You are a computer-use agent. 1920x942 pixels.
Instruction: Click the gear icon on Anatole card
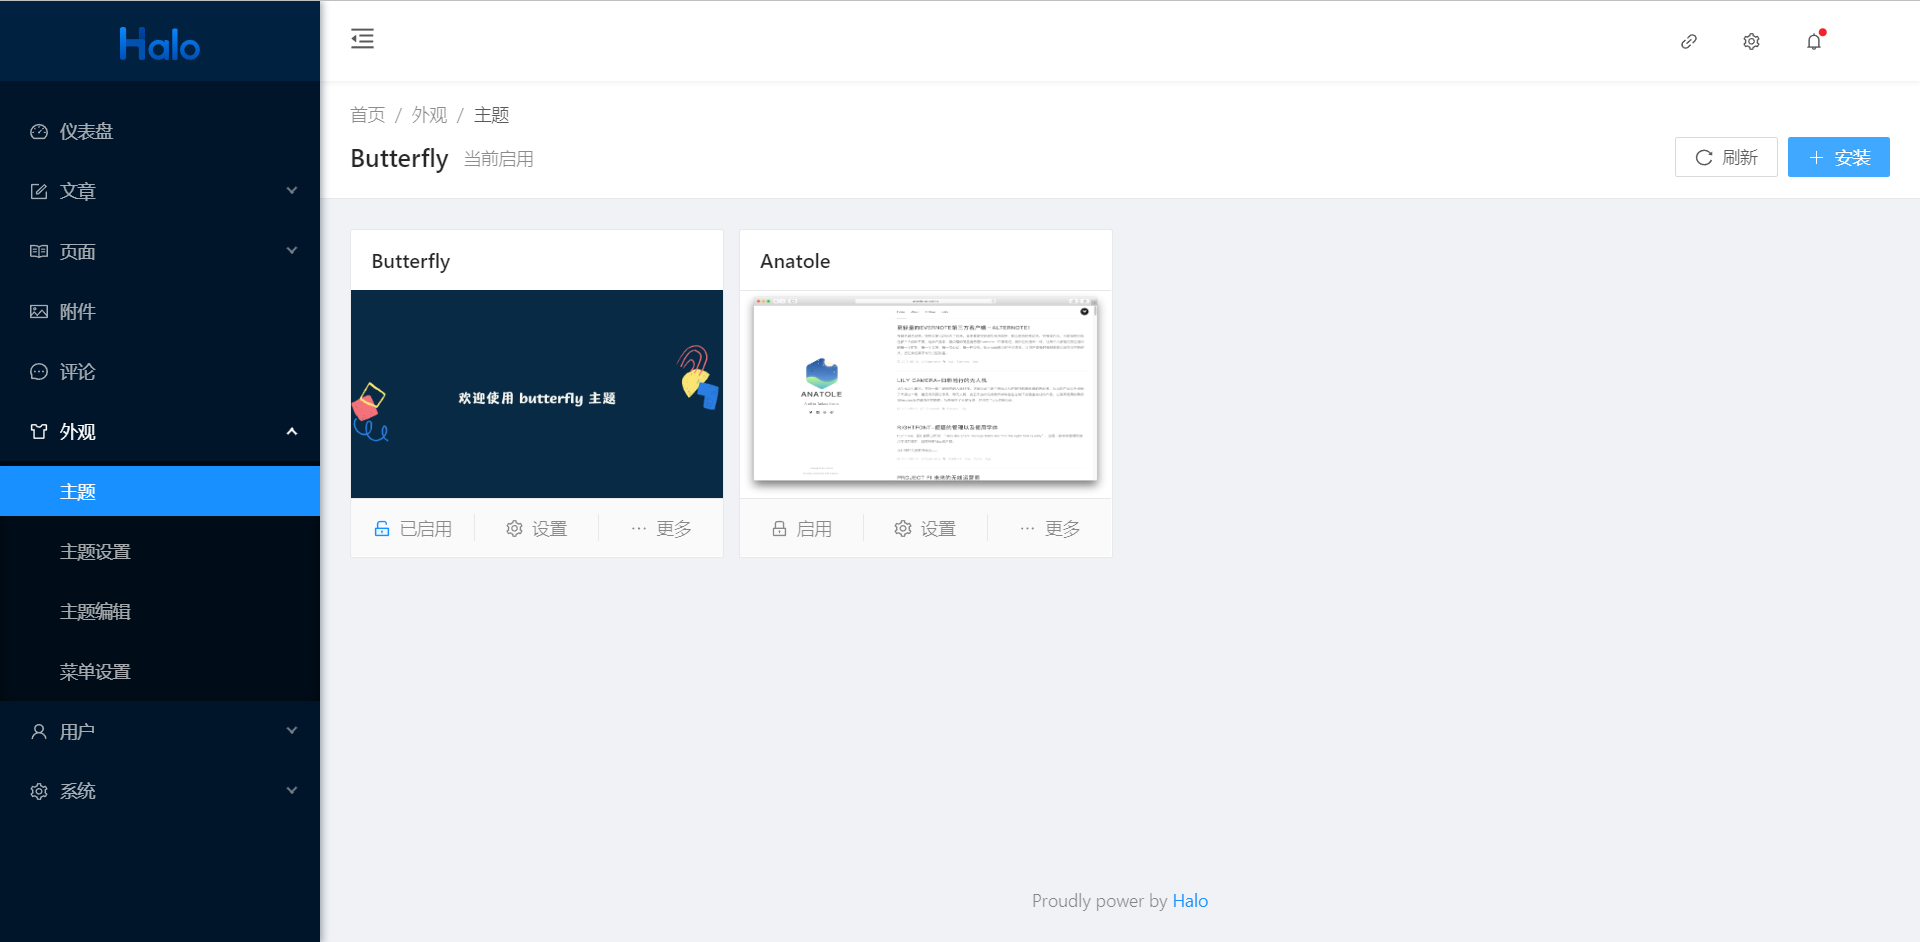point(903,528)
